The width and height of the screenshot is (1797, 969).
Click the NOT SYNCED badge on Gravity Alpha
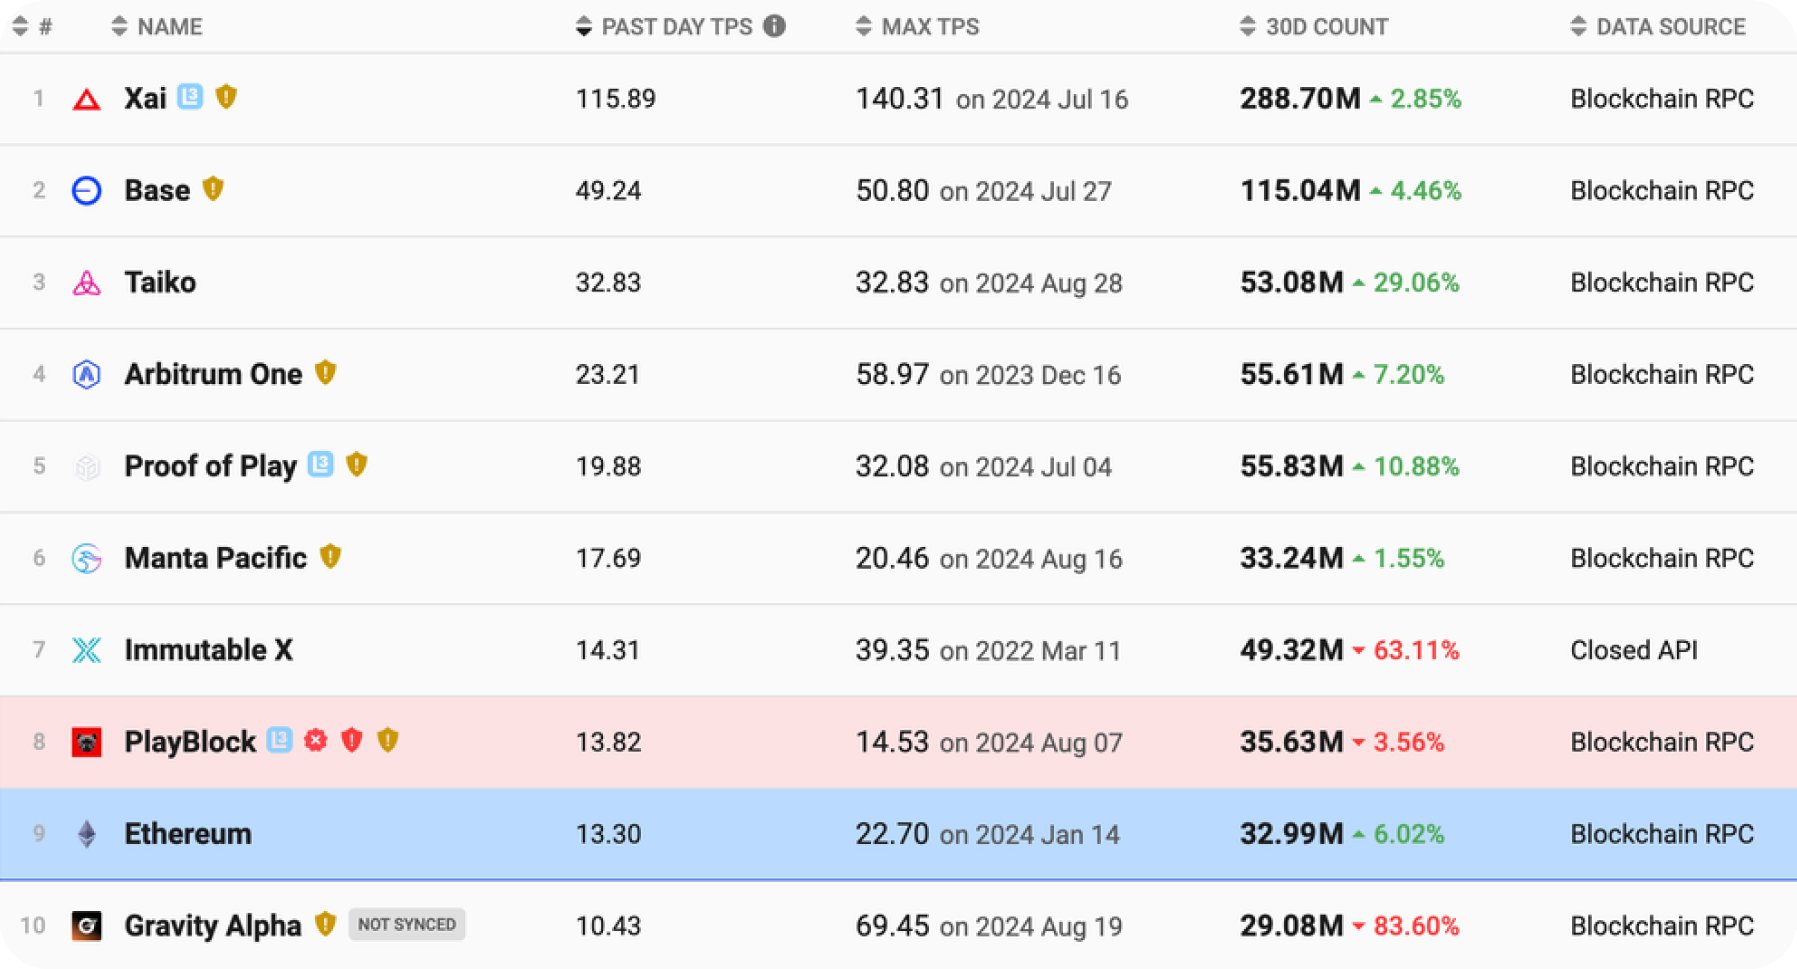click(407, 924)
